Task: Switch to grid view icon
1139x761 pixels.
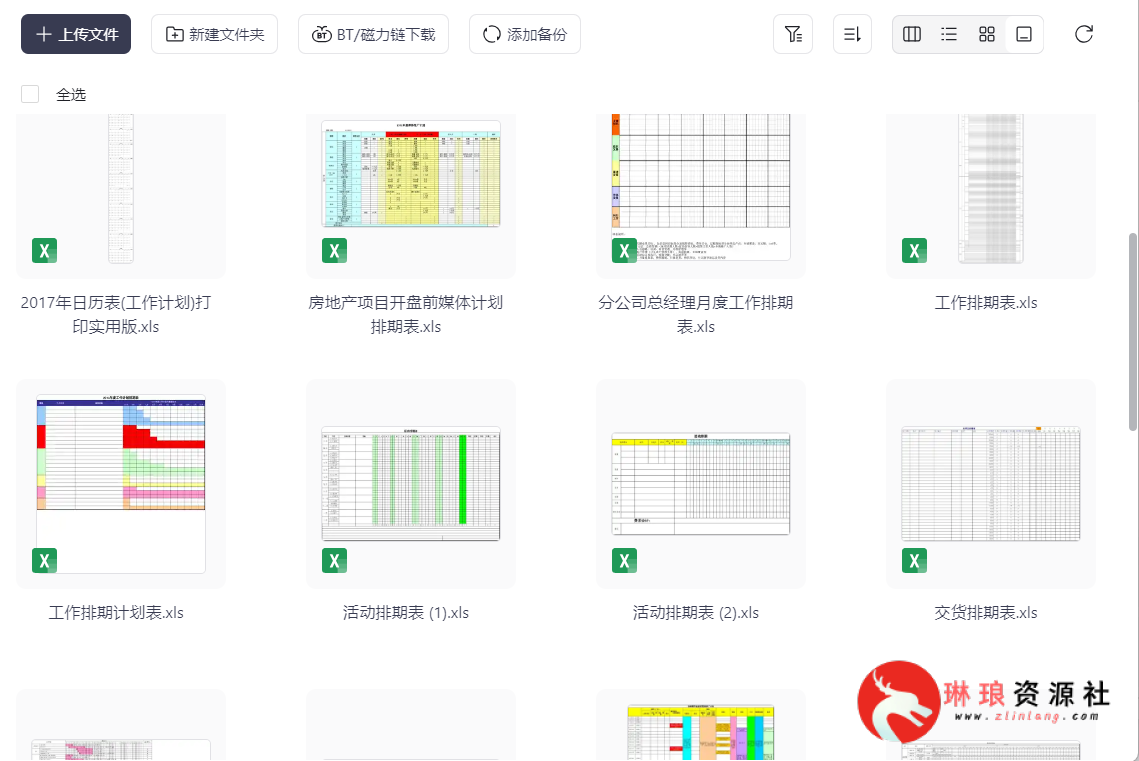Action: [986, 34]
